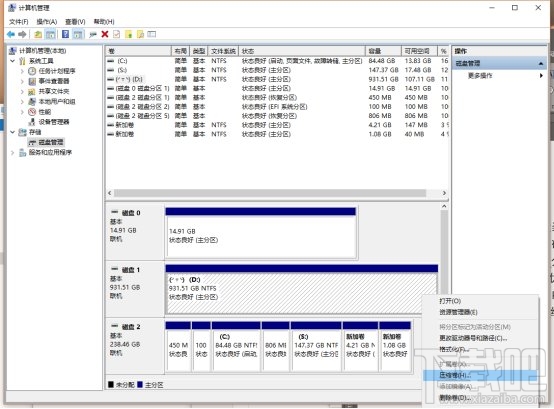Select 本地用户和组 in the tree
Screen dimensions: 554x409
tap(57, 102)
